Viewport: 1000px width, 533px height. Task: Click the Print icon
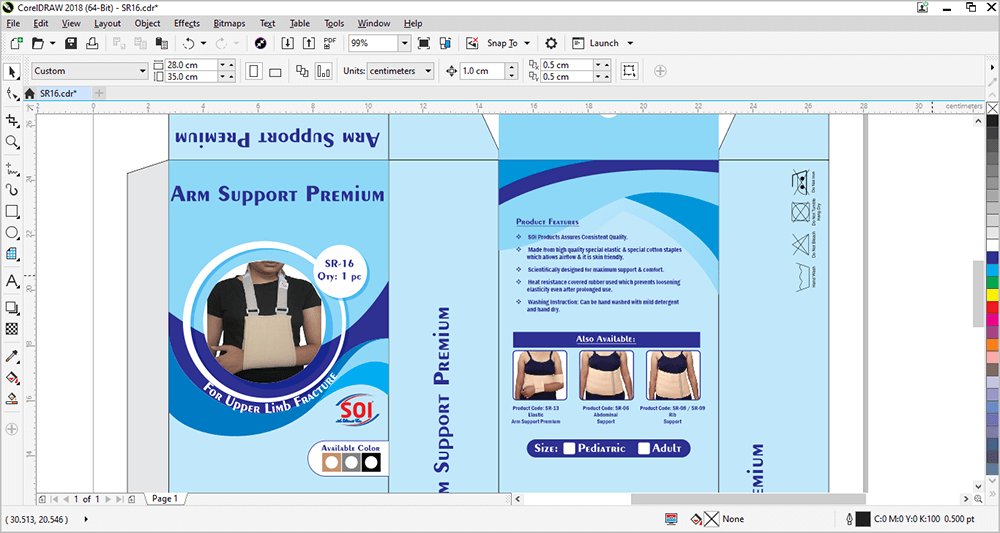[x=92, y=43]
